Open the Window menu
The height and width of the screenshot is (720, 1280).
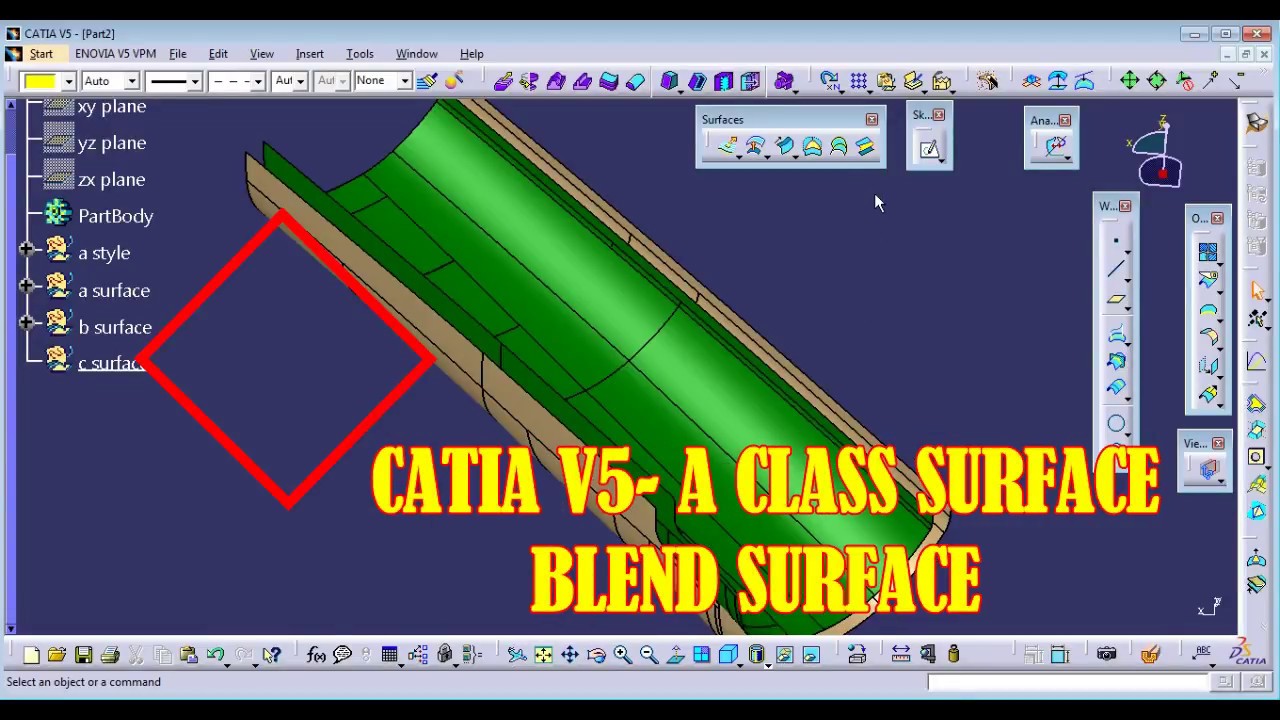tap(417, 54)
